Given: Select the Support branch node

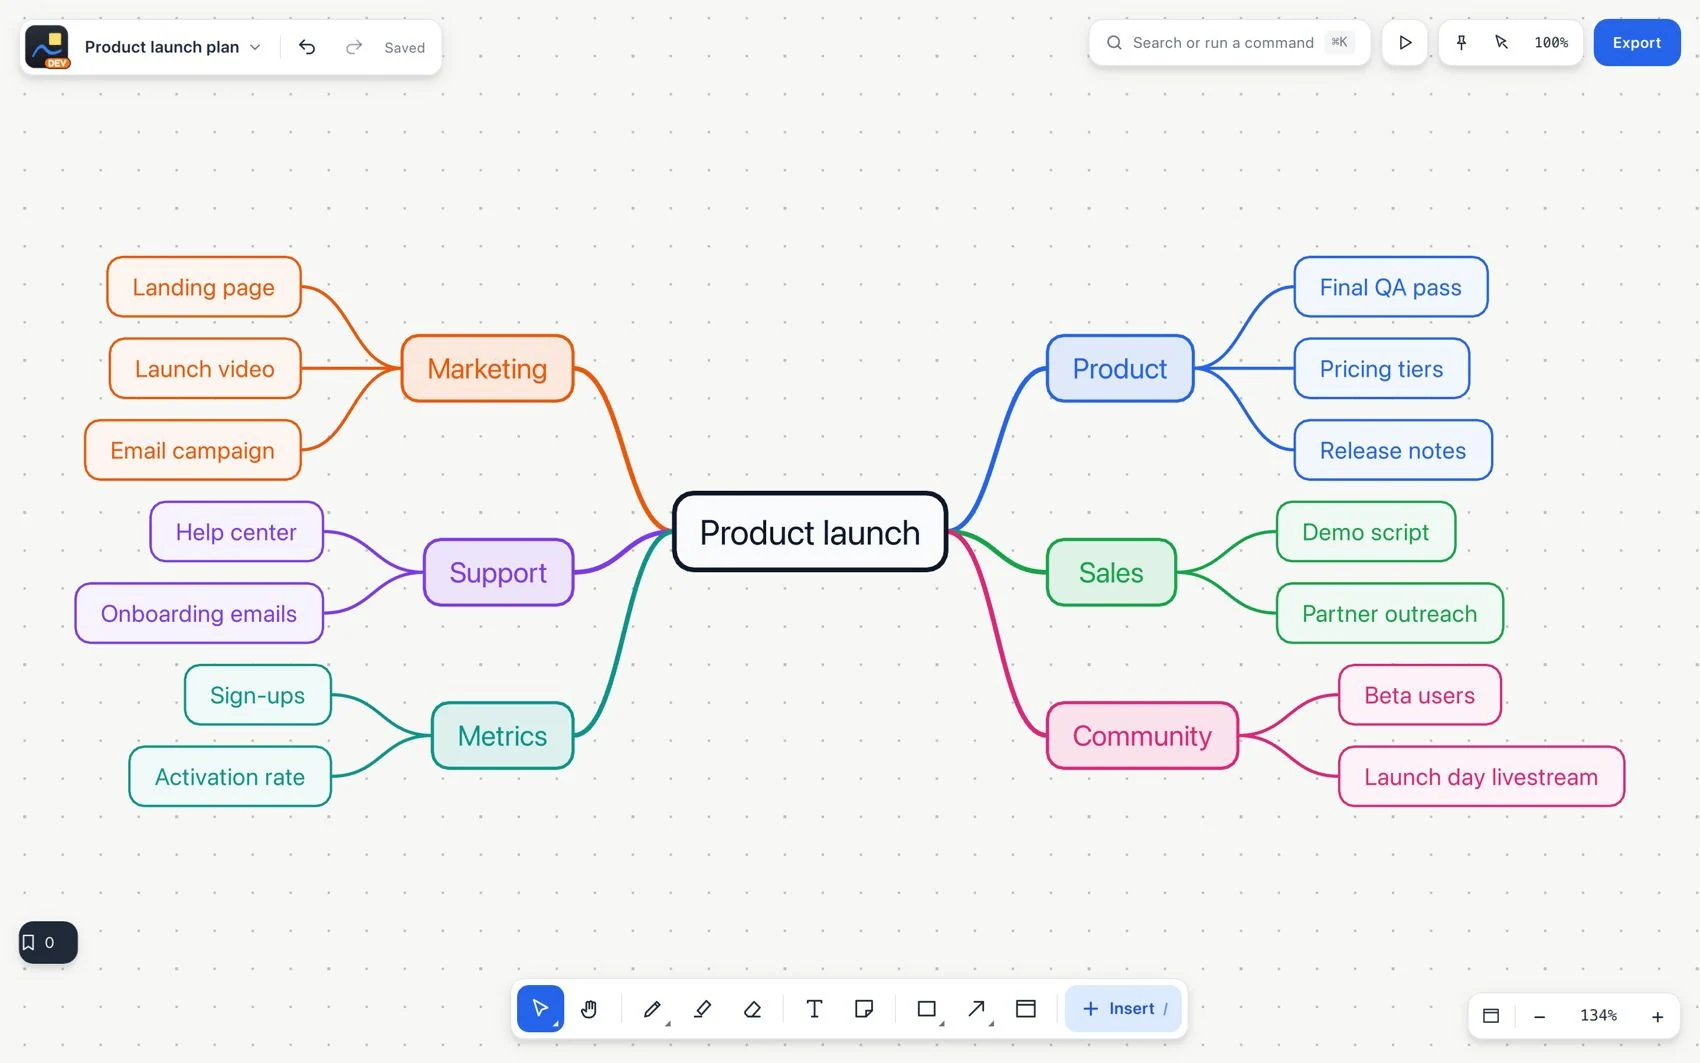Looking at the screenshot, I should click(498, 572).
